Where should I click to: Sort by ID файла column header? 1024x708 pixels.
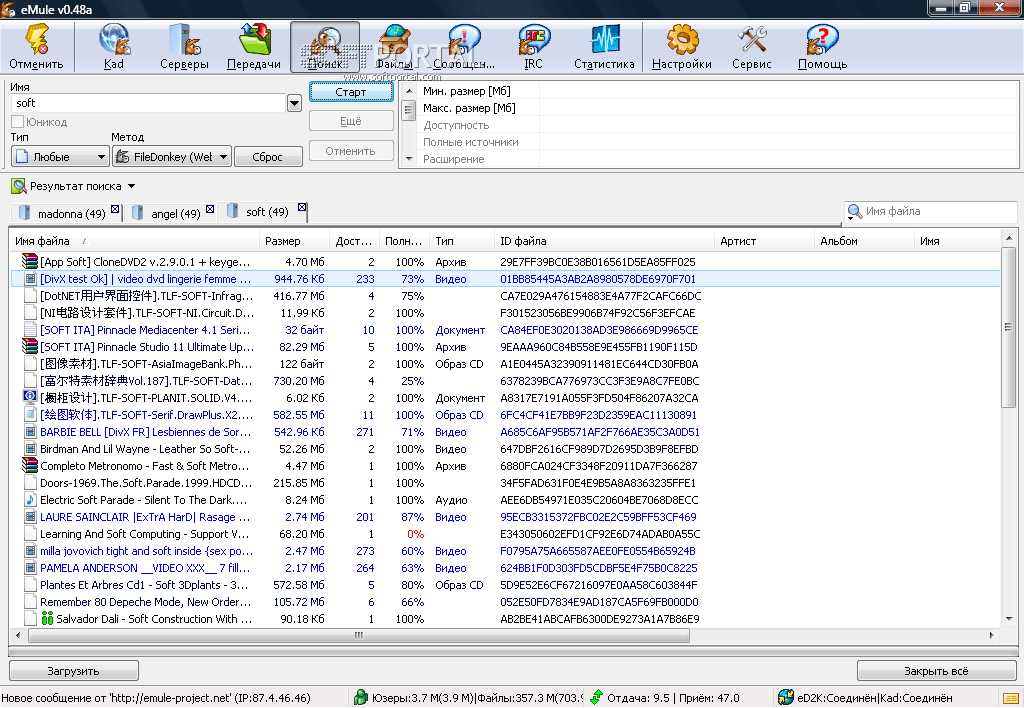pos(605,241)
